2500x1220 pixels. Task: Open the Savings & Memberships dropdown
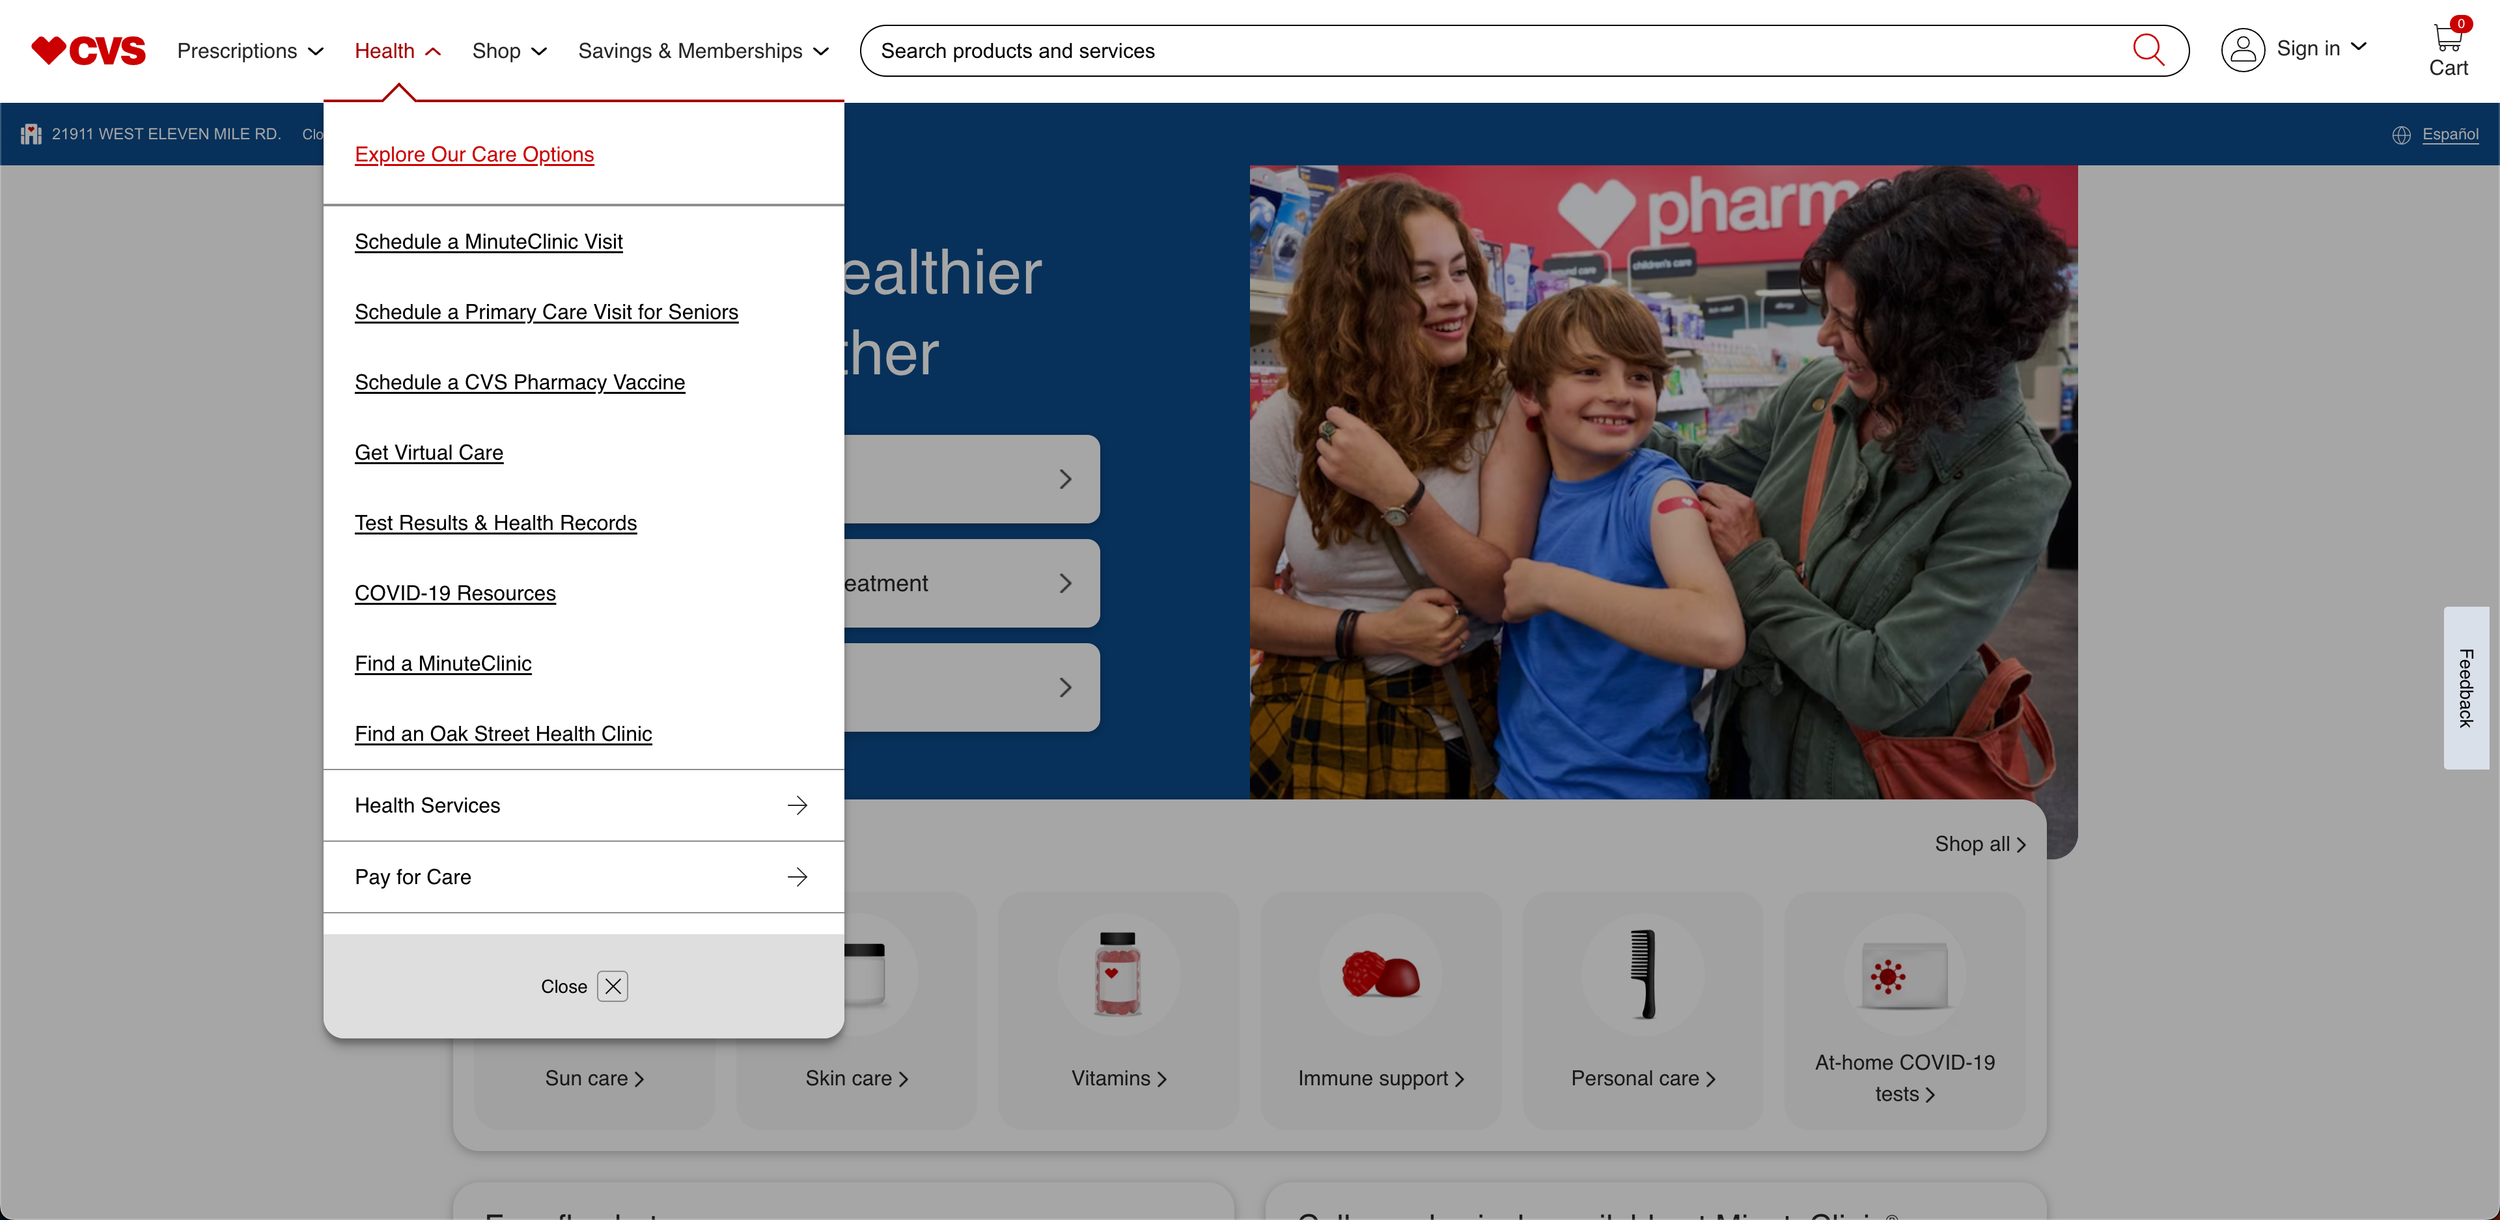704,51
